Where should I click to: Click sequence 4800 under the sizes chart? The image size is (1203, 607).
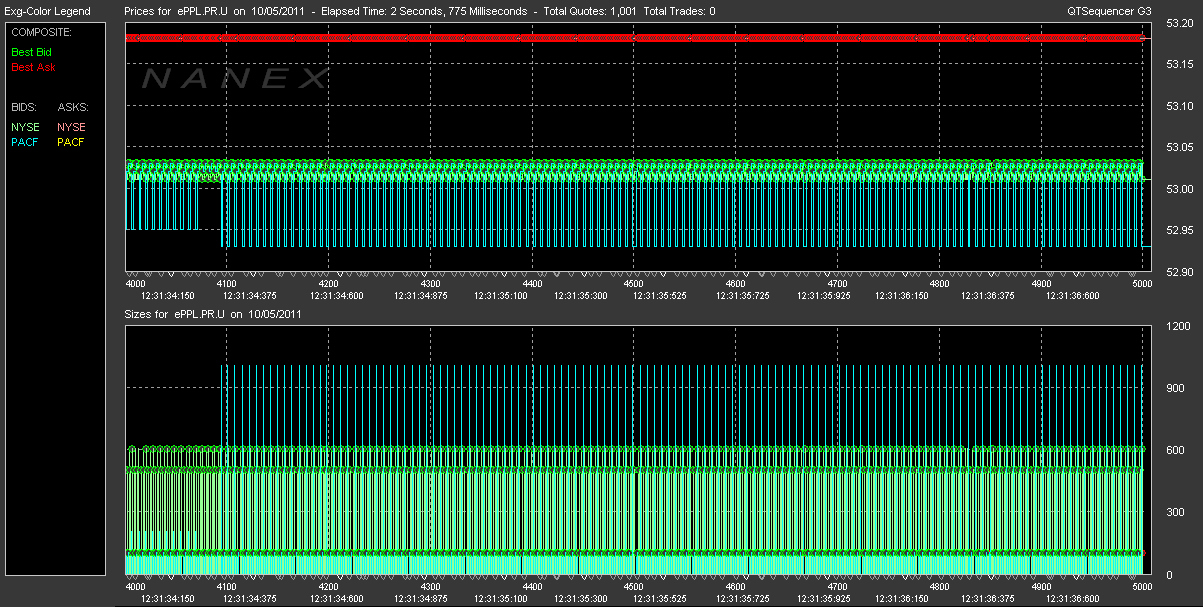pyautogui.click(x=939, y=586)
